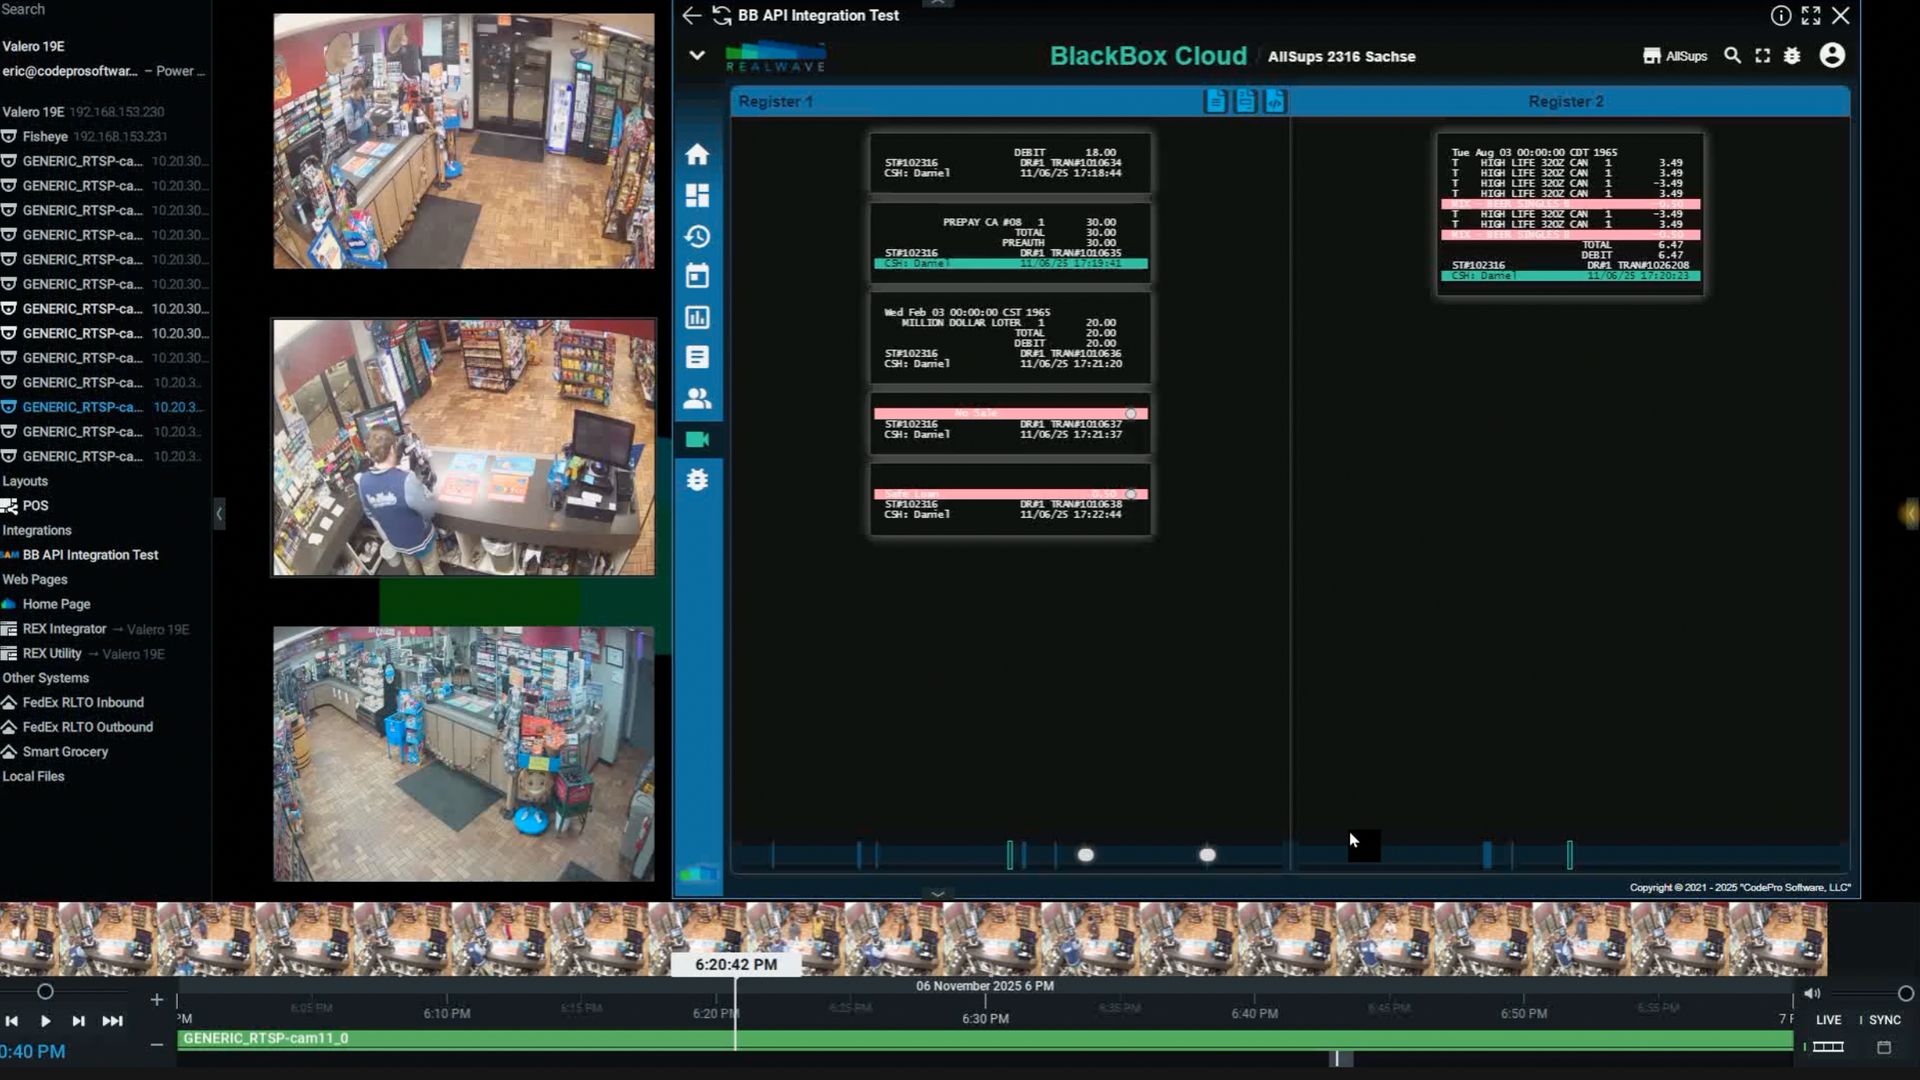Open REX Integrator web page item
This screenshot has width=1920, height=1080.
tap(64, 629)
